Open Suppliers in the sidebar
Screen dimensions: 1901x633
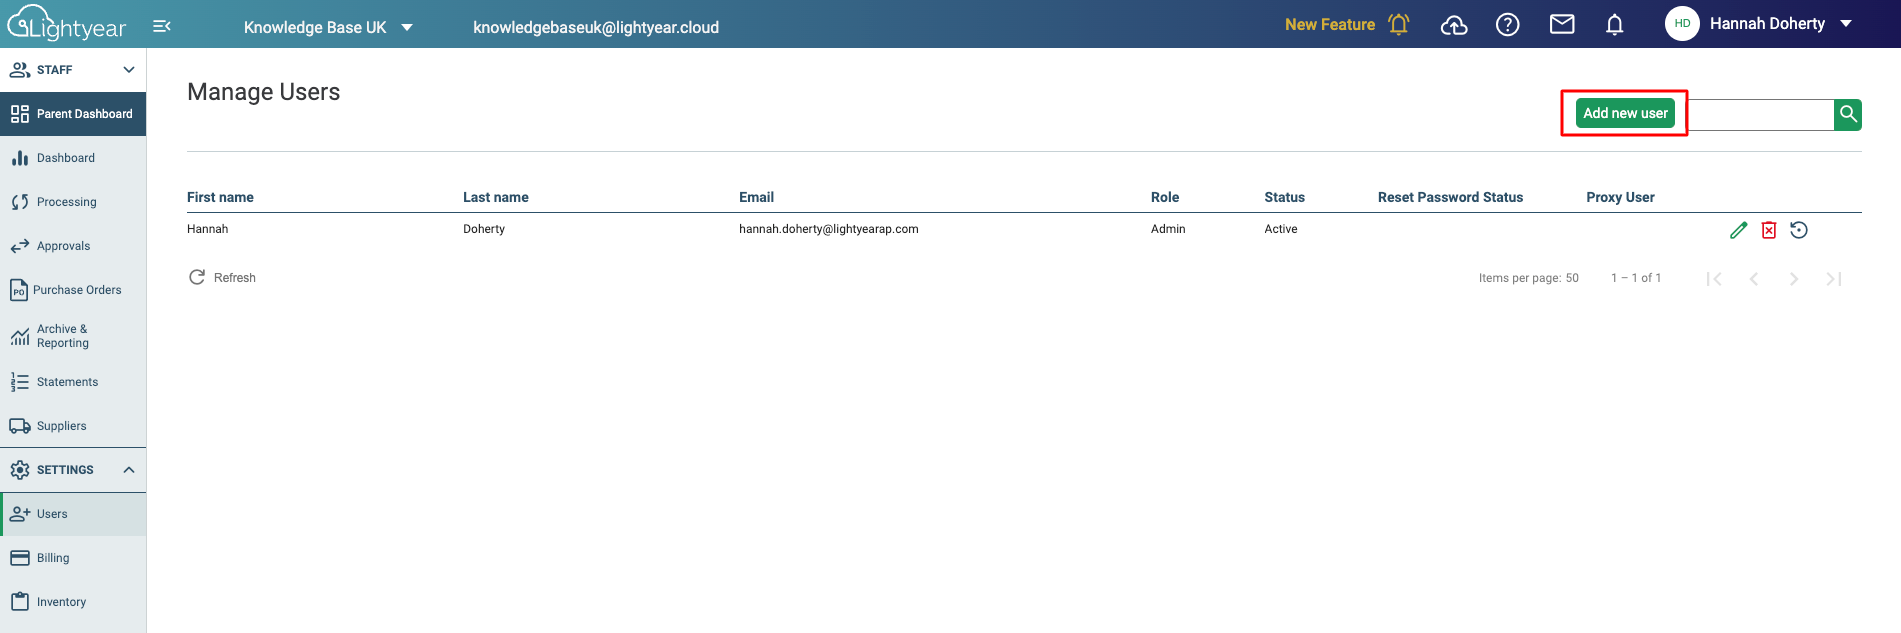click(73, 426)
